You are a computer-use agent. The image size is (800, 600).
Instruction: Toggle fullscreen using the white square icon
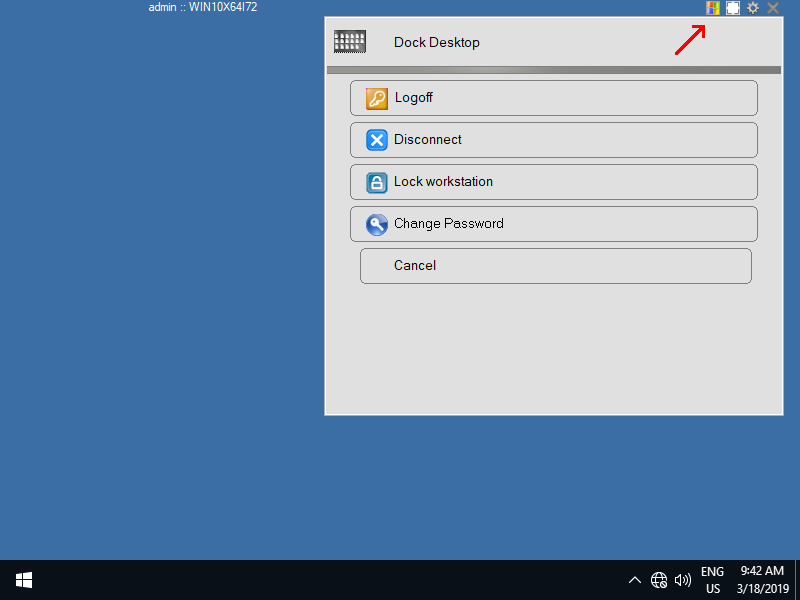pyautogui.click(x=733, y=8)
